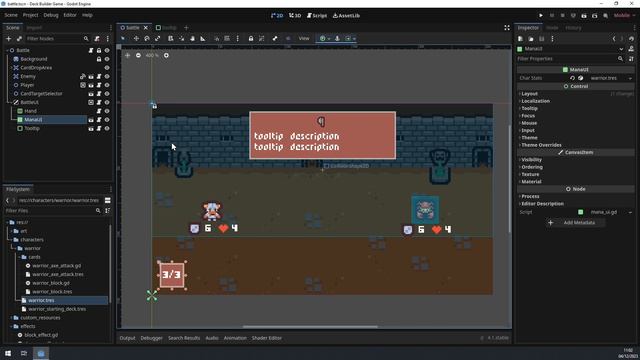
Task: Open Movie Maker mode icon
Action: (x=606, y=16)
